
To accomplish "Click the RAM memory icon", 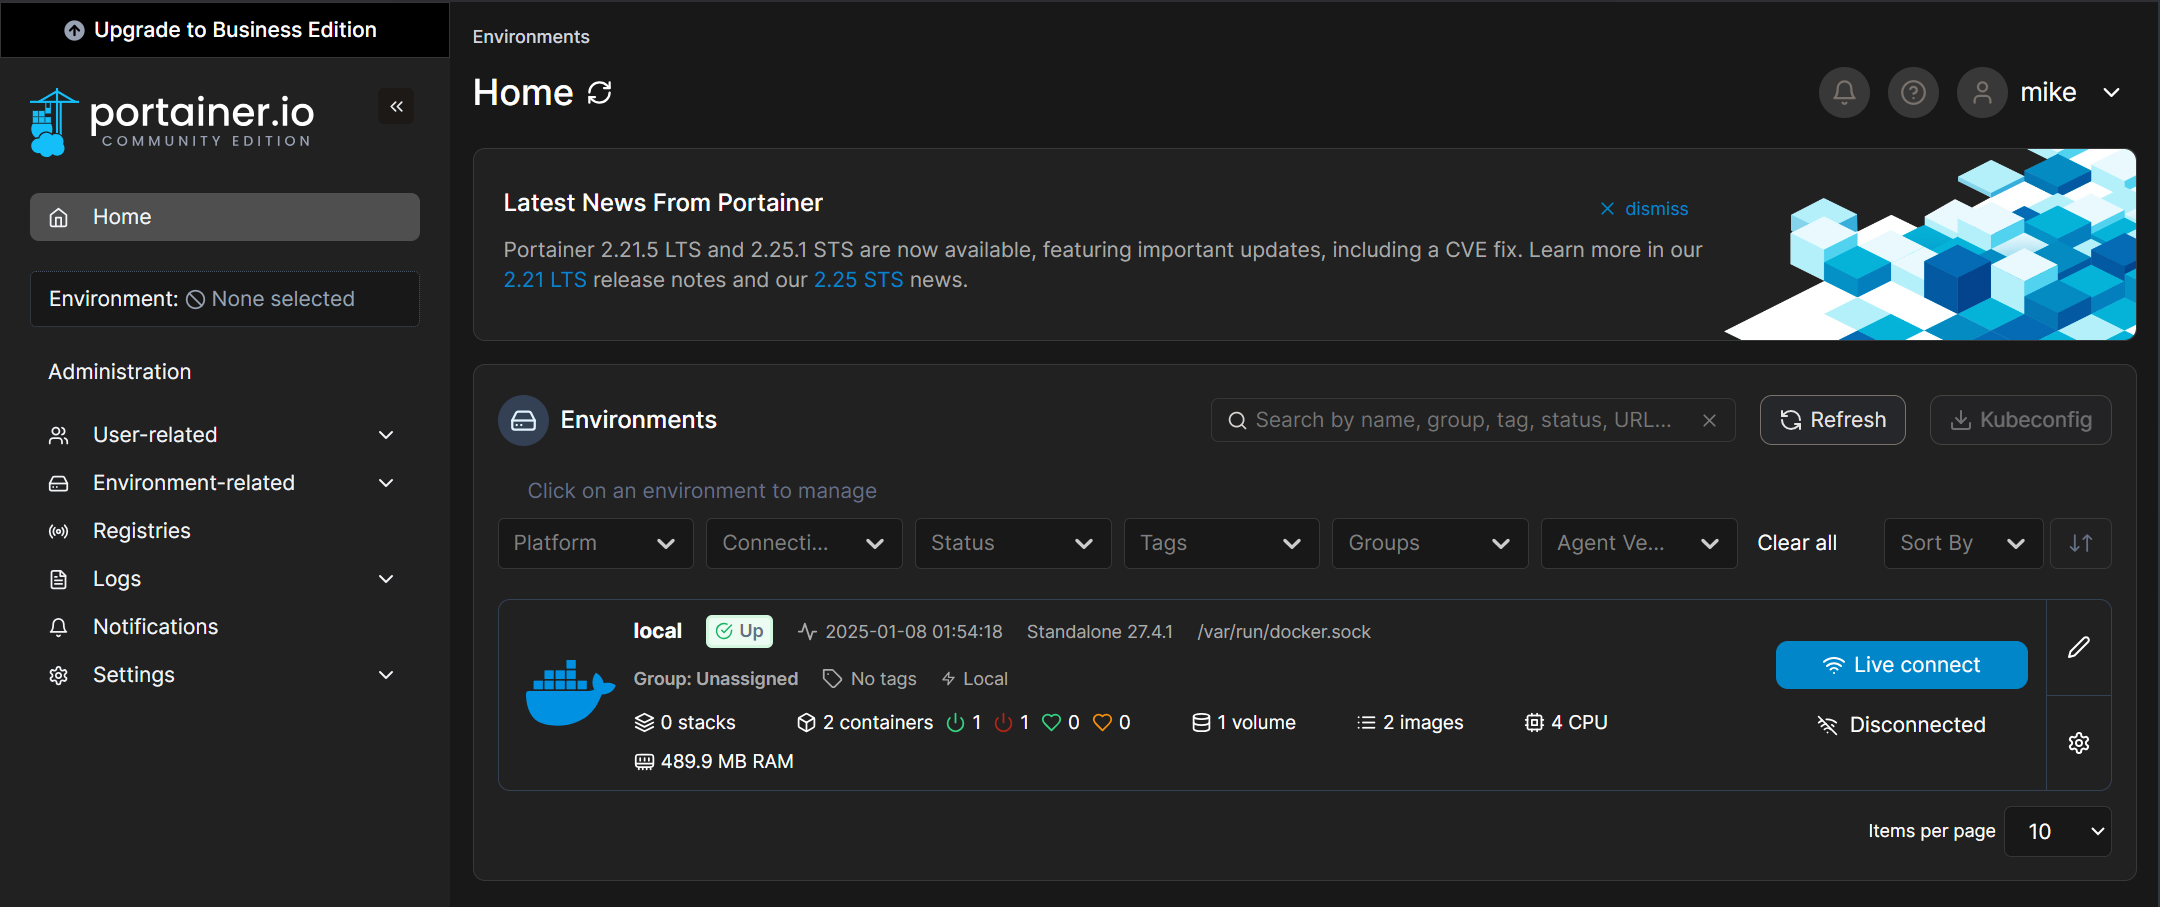I will pyautogui.click(x=644, y=762).
